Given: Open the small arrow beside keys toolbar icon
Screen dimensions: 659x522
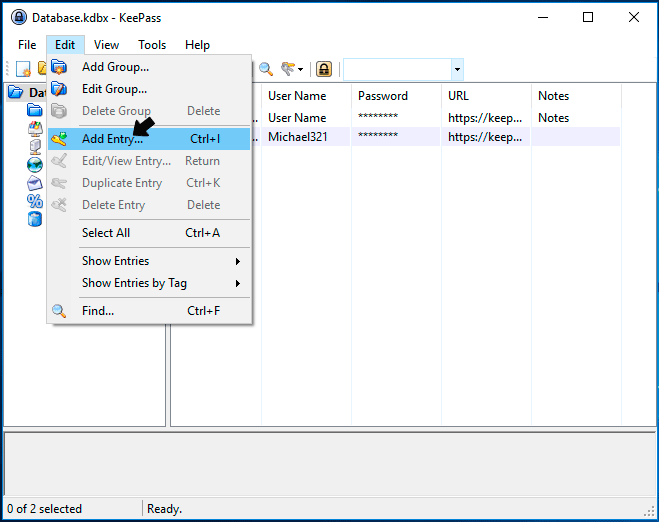Looking at the screenshot, I should [301, 69].
